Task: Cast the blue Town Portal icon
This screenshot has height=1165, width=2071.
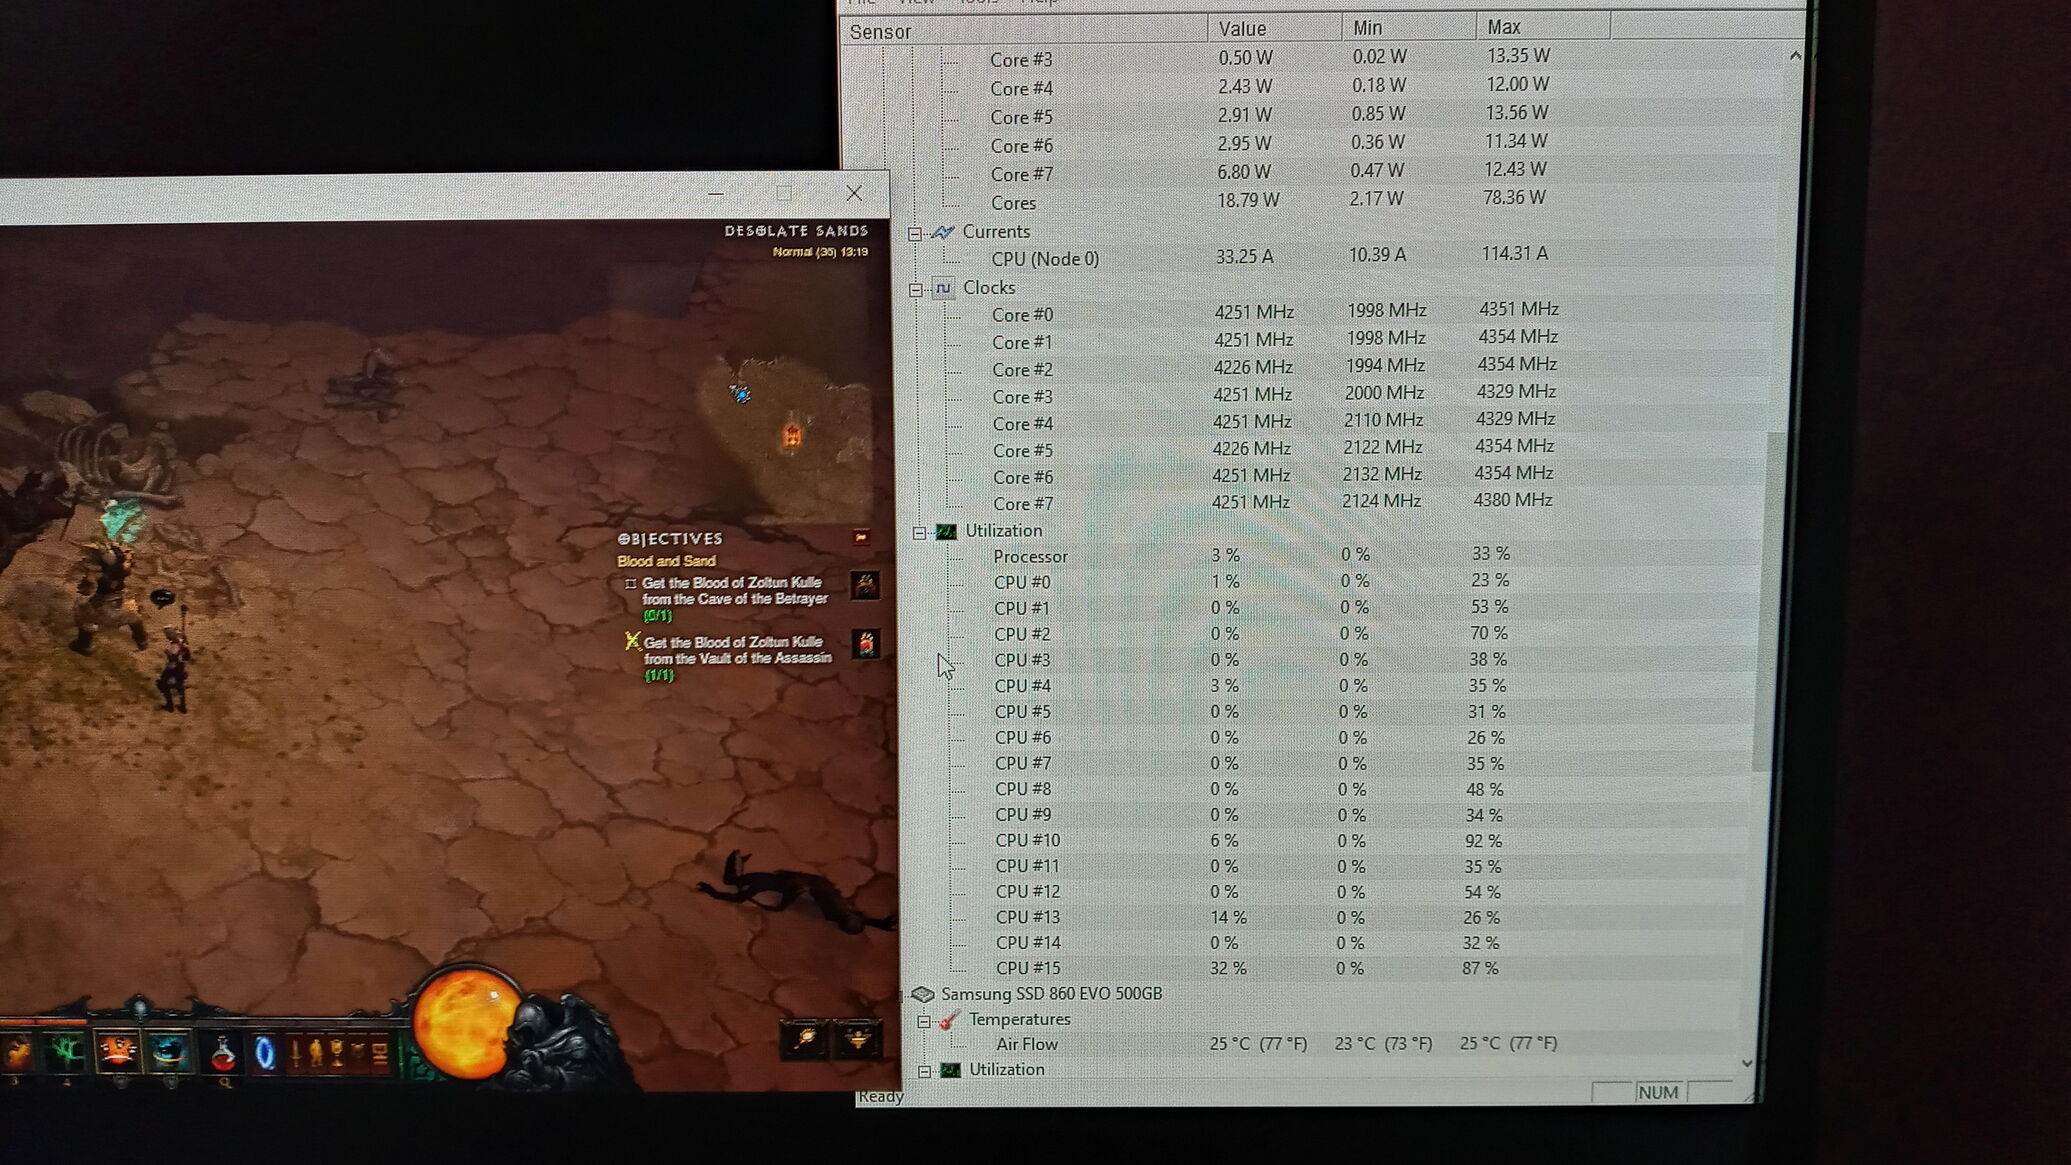Action: pos(265,1054)
